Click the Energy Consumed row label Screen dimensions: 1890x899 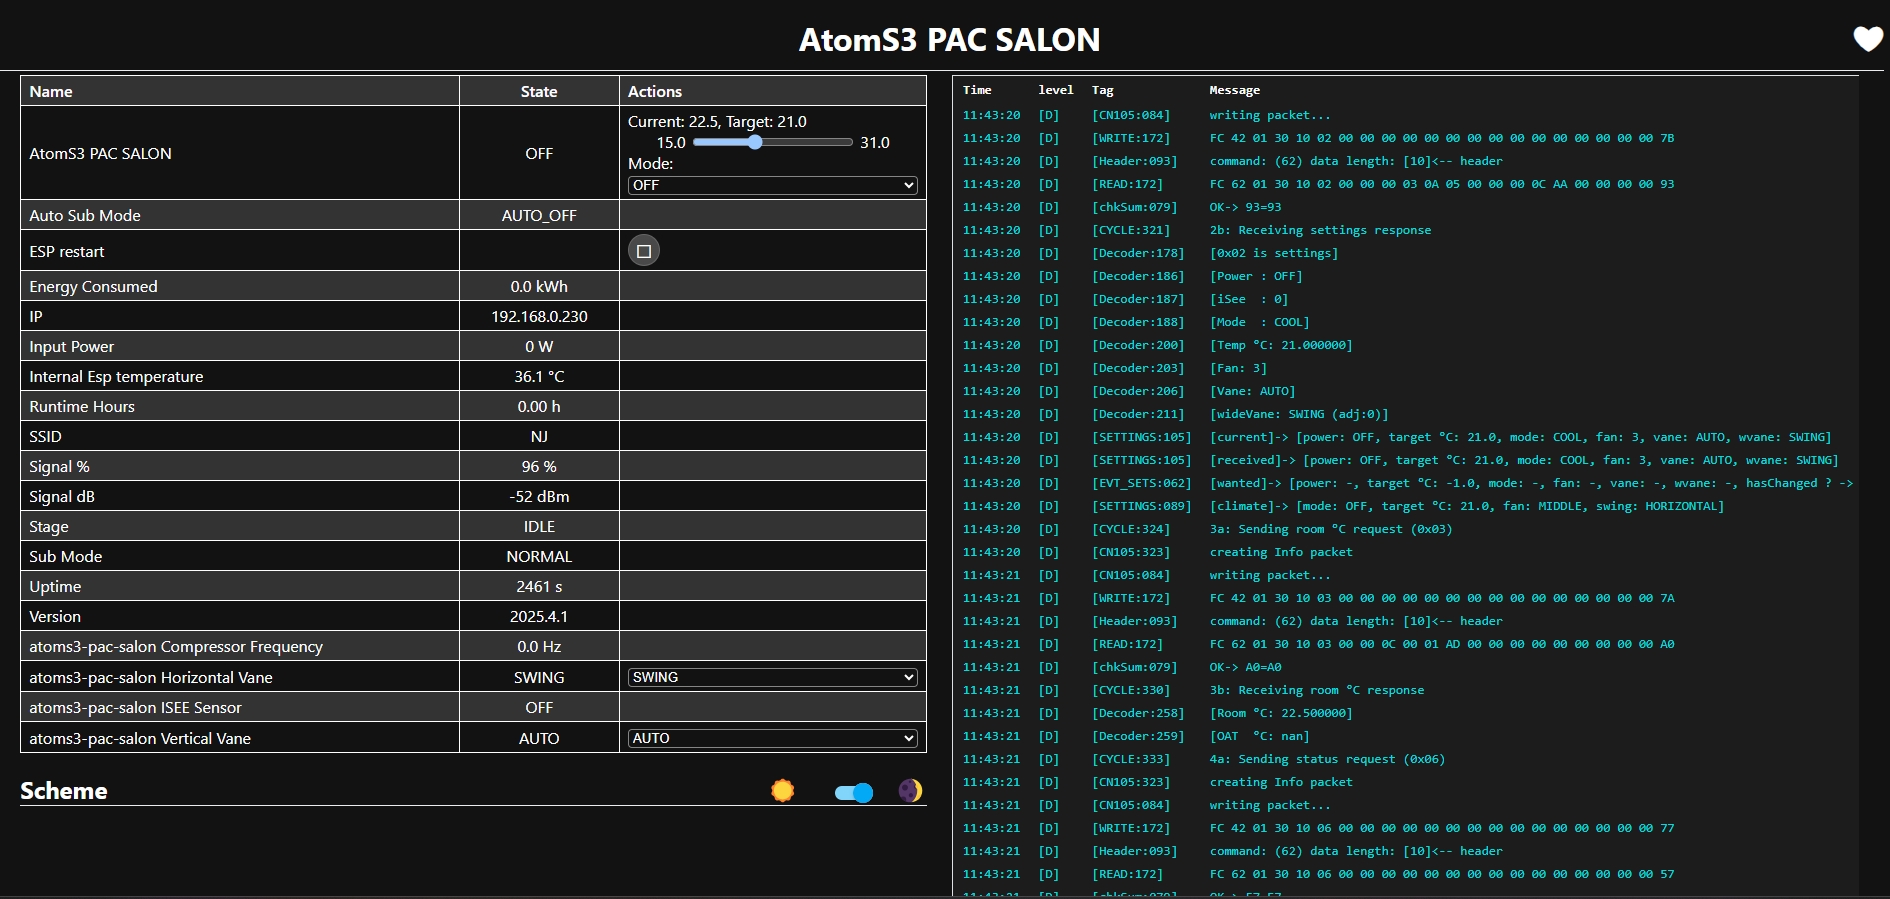pos(93,287)
